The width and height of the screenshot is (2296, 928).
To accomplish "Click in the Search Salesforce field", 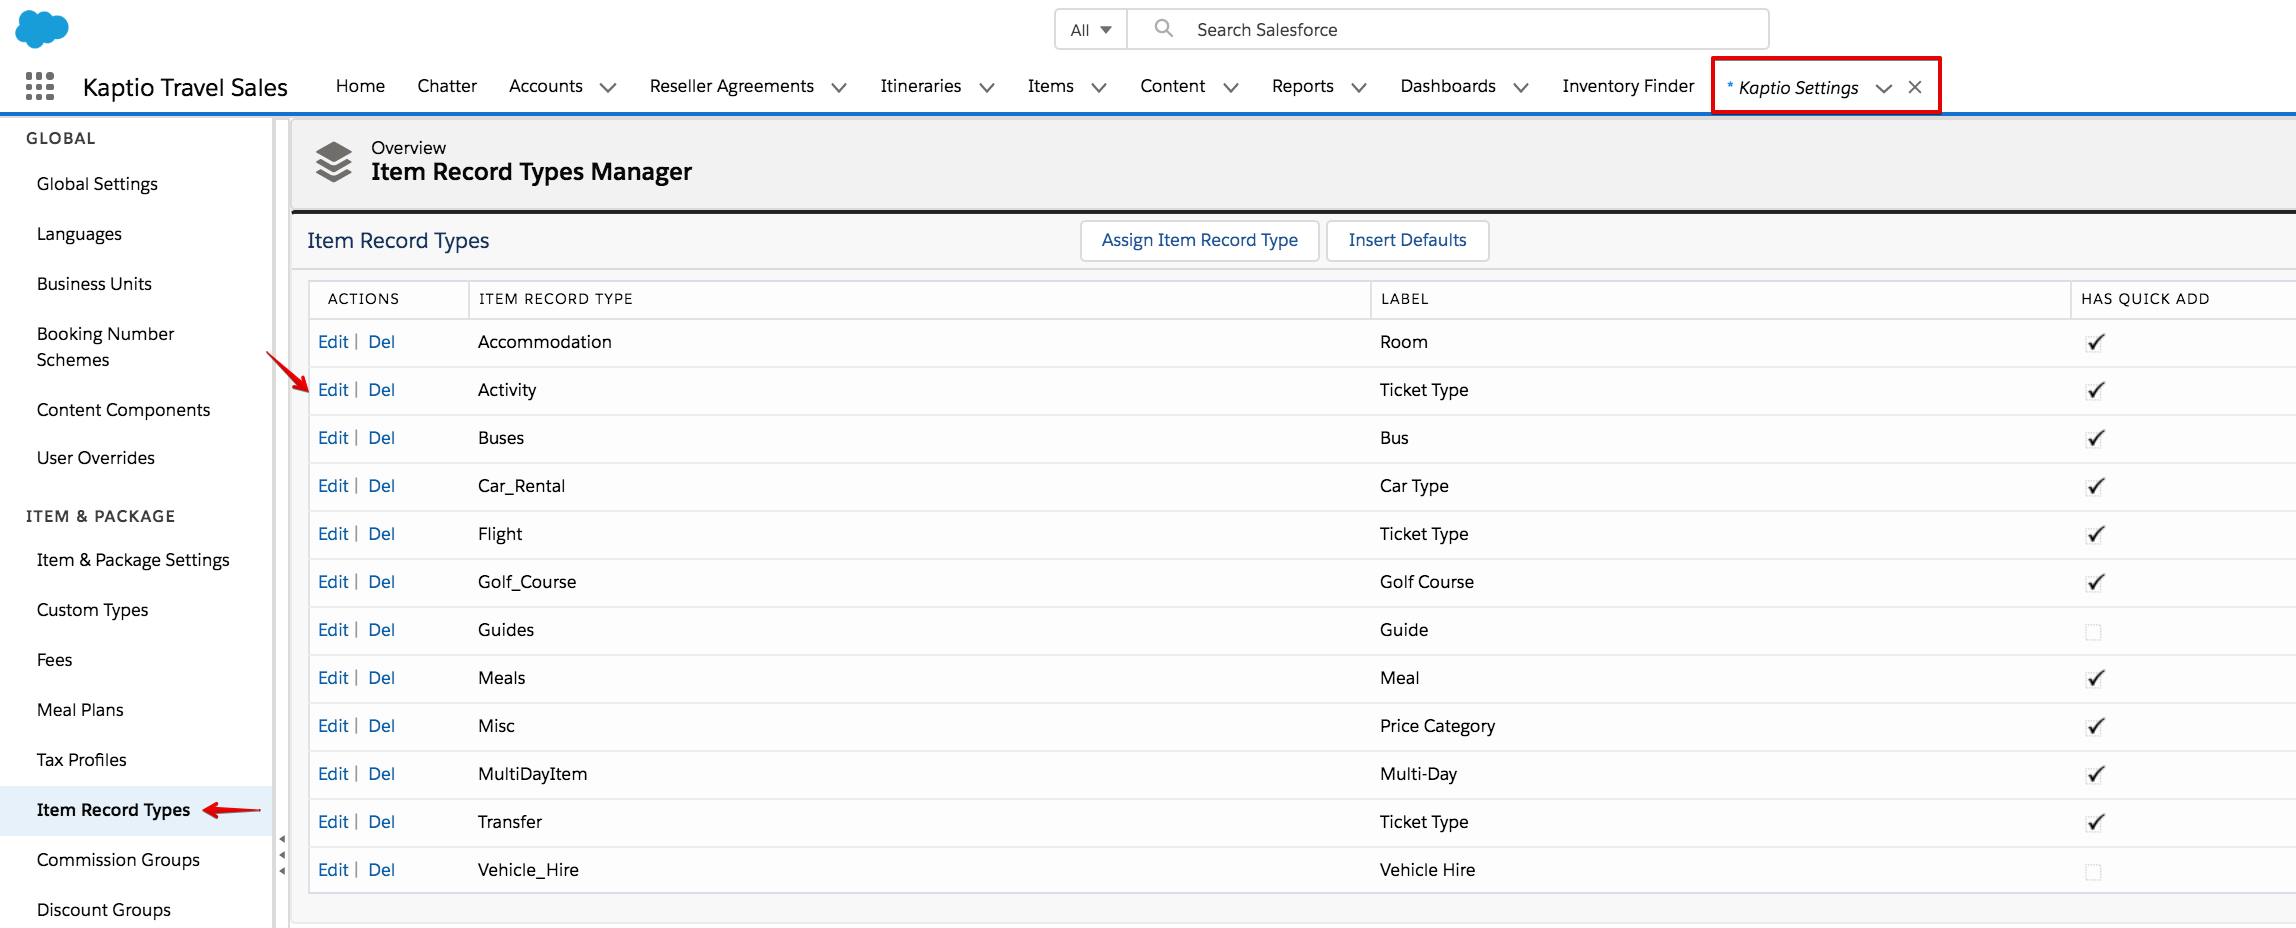I will (x=1447, y=30).
